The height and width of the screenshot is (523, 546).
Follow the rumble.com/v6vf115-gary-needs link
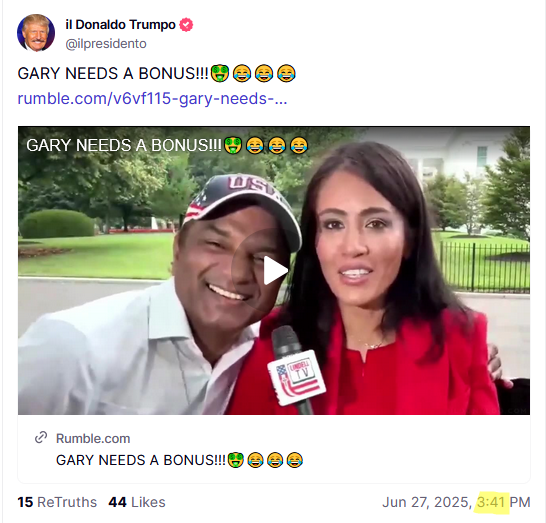[152, 99]
